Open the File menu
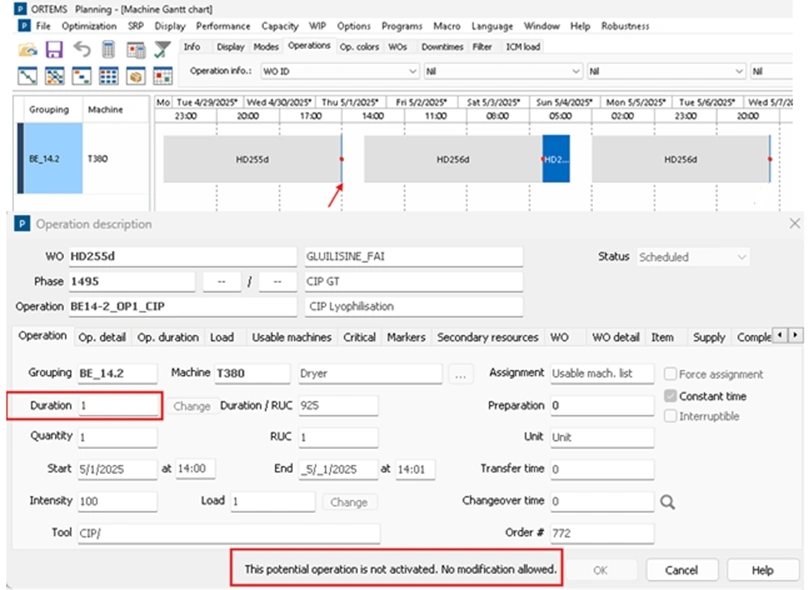 43,26
